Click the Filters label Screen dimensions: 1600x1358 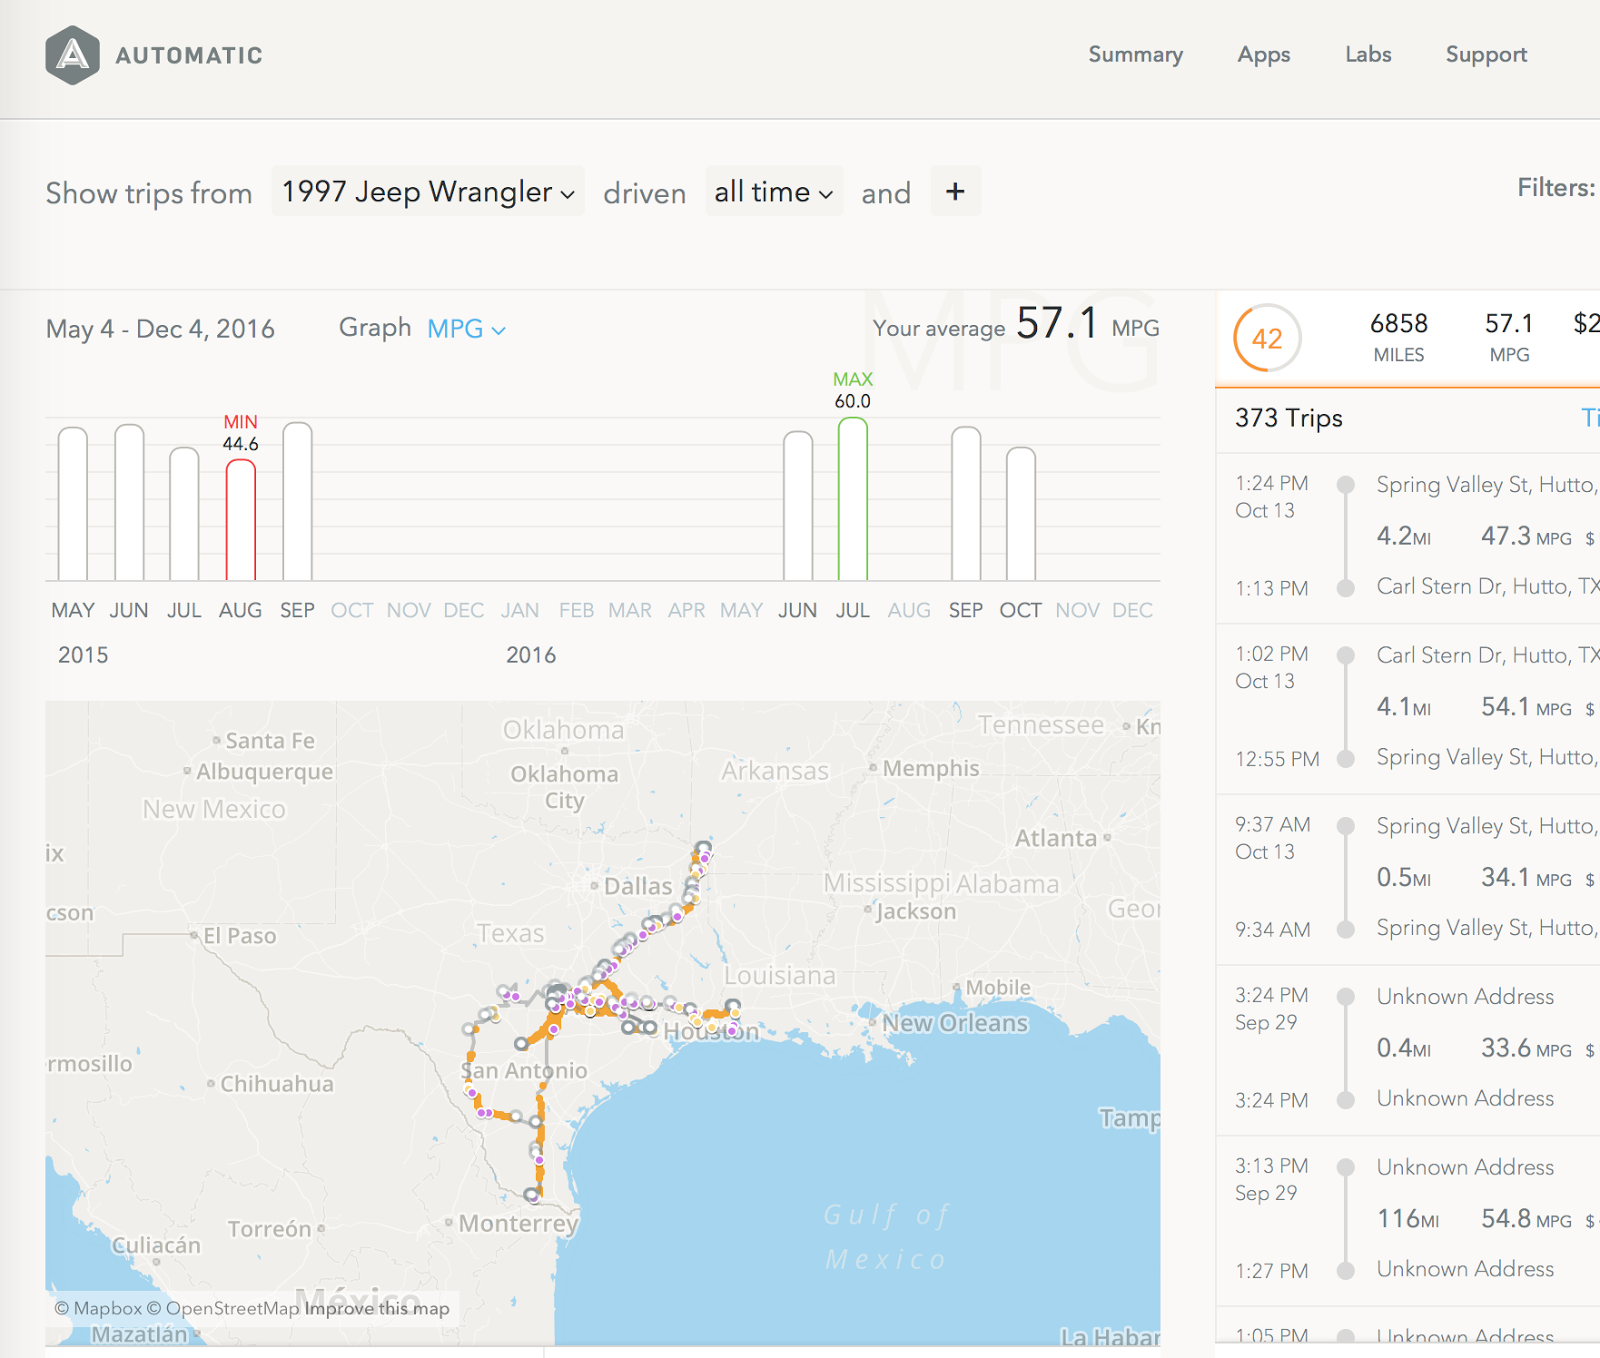click(x=1556, y=188)
